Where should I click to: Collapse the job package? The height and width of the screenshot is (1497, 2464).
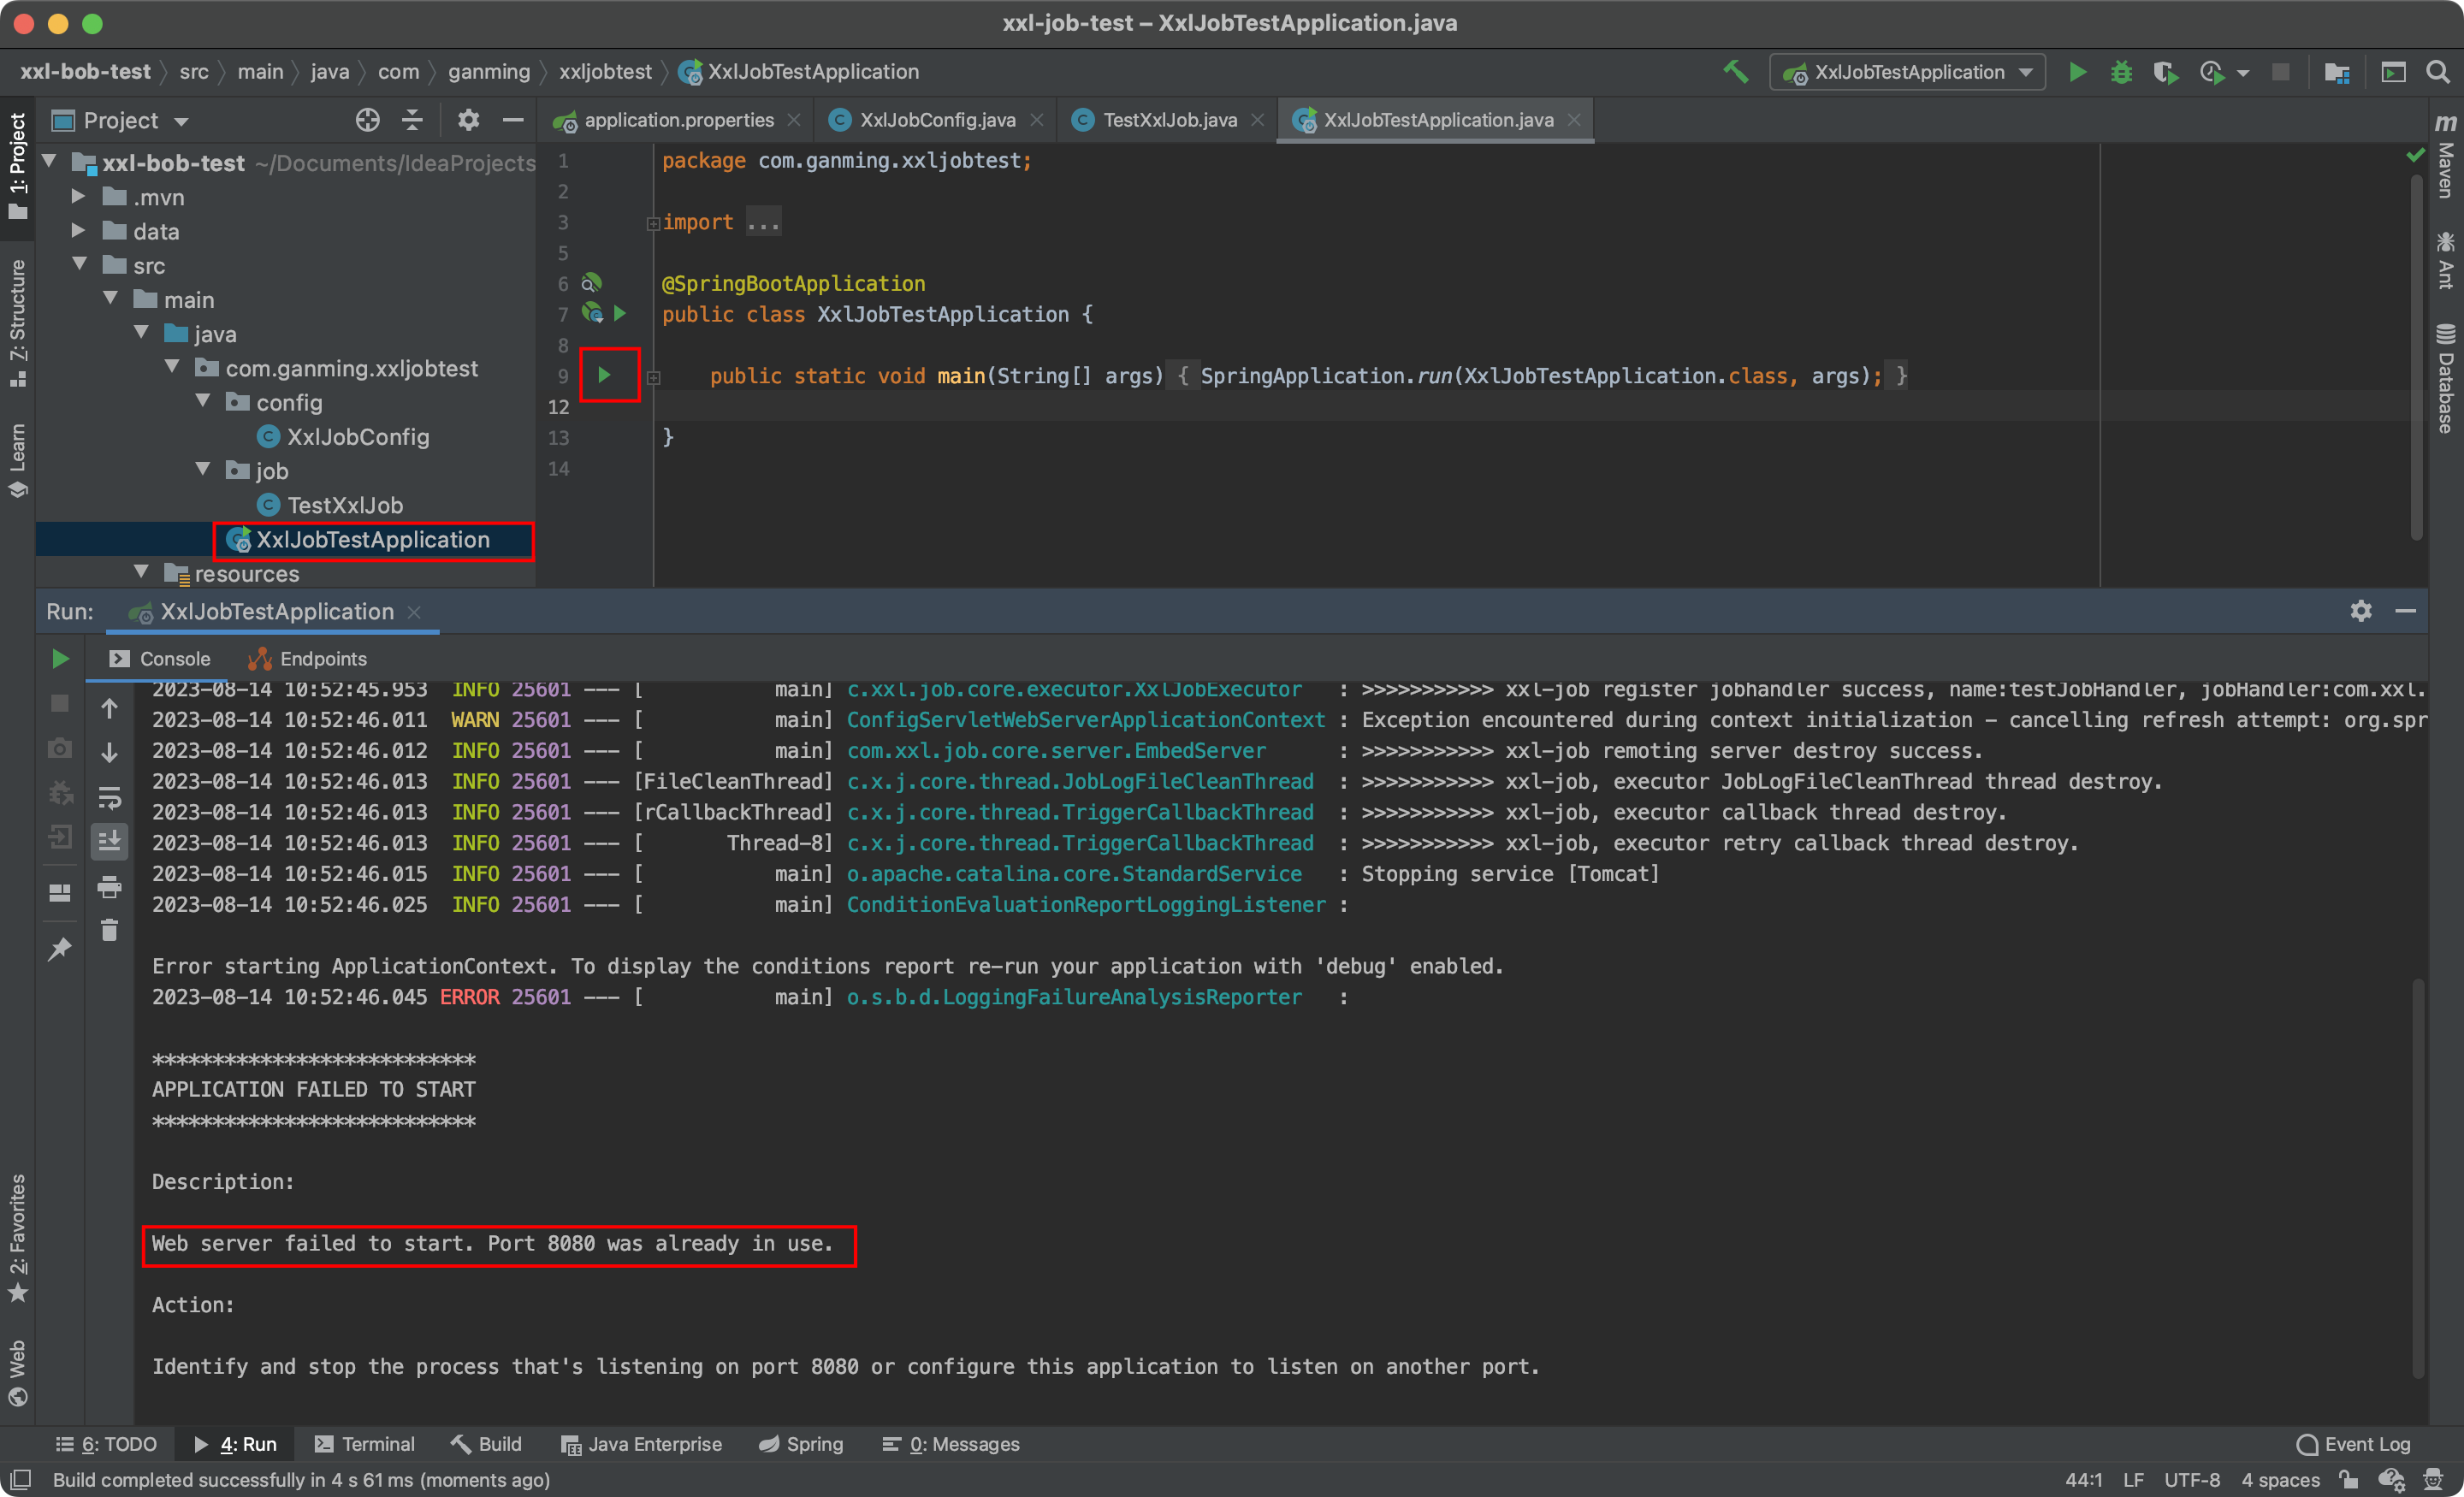(203, 470)
